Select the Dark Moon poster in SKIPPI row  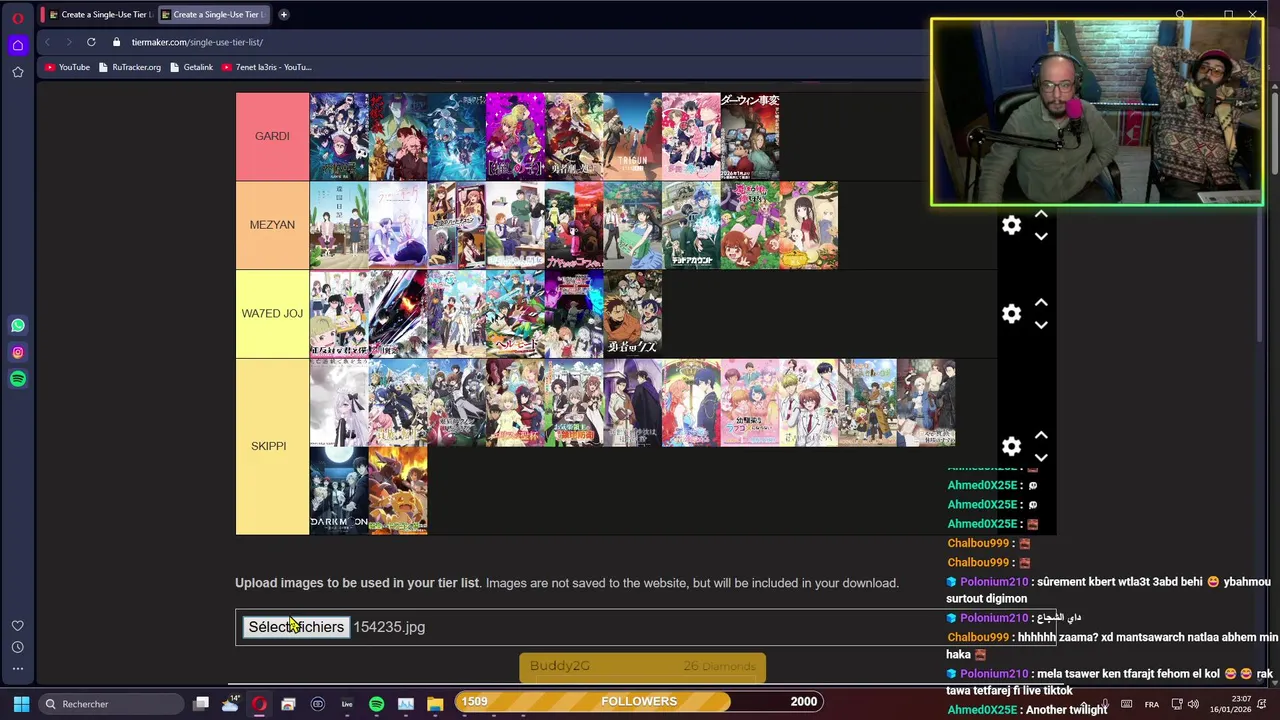coord(339,490)
